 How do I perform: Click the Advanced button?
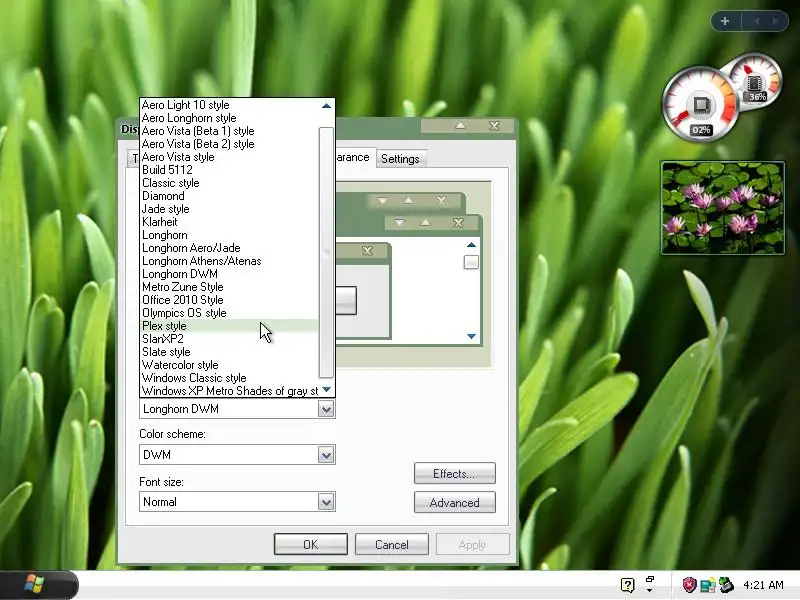[x=455, y=503]
